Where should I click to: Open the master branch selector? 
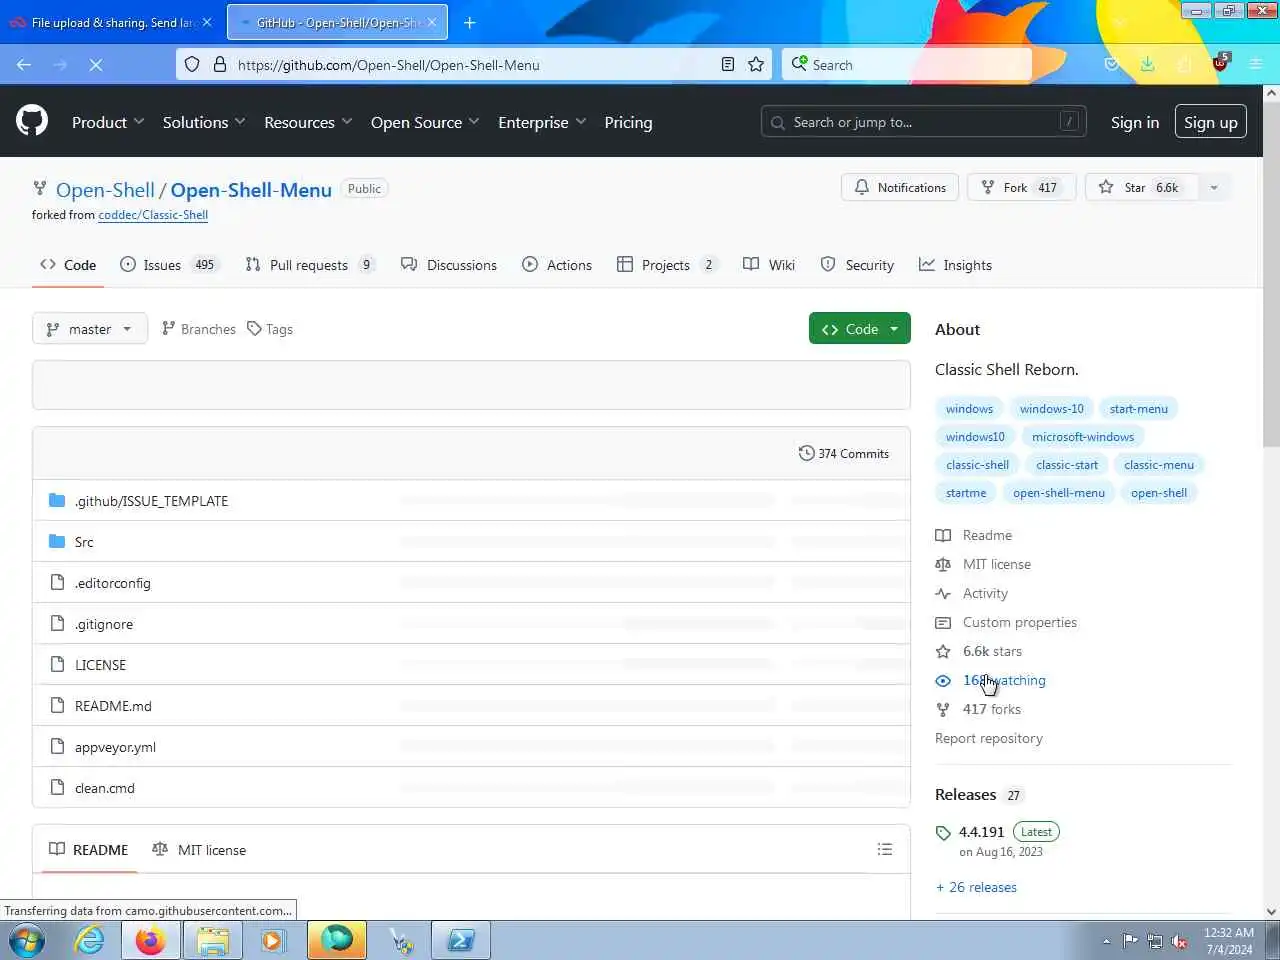[90, 329]
